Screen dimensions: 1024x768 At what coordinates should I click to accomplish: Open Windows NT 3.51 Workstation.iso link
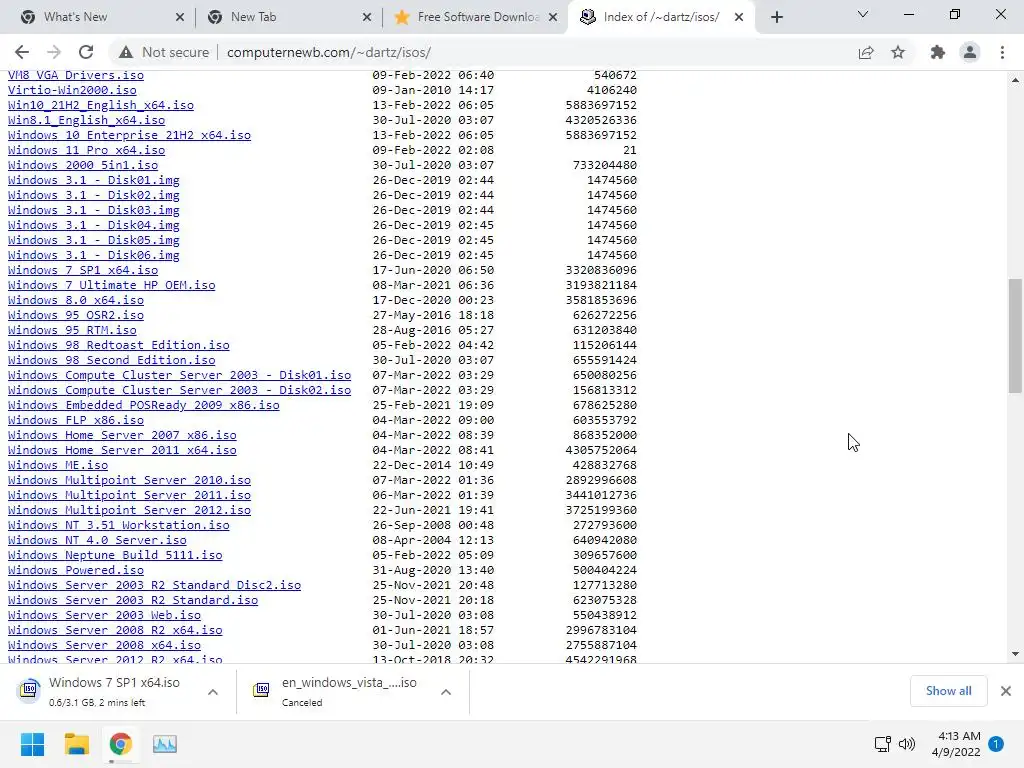[119, 526]
